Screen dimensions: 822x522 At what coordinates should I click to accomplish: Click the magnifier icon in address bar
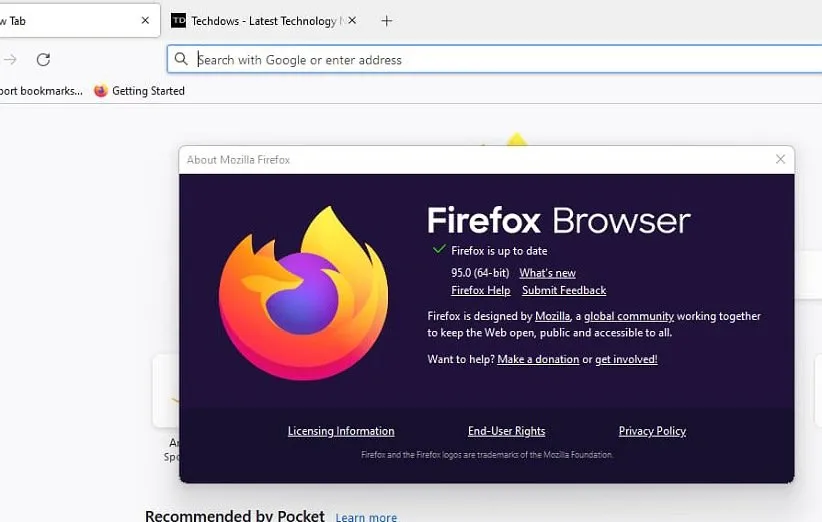click(181, 60)
